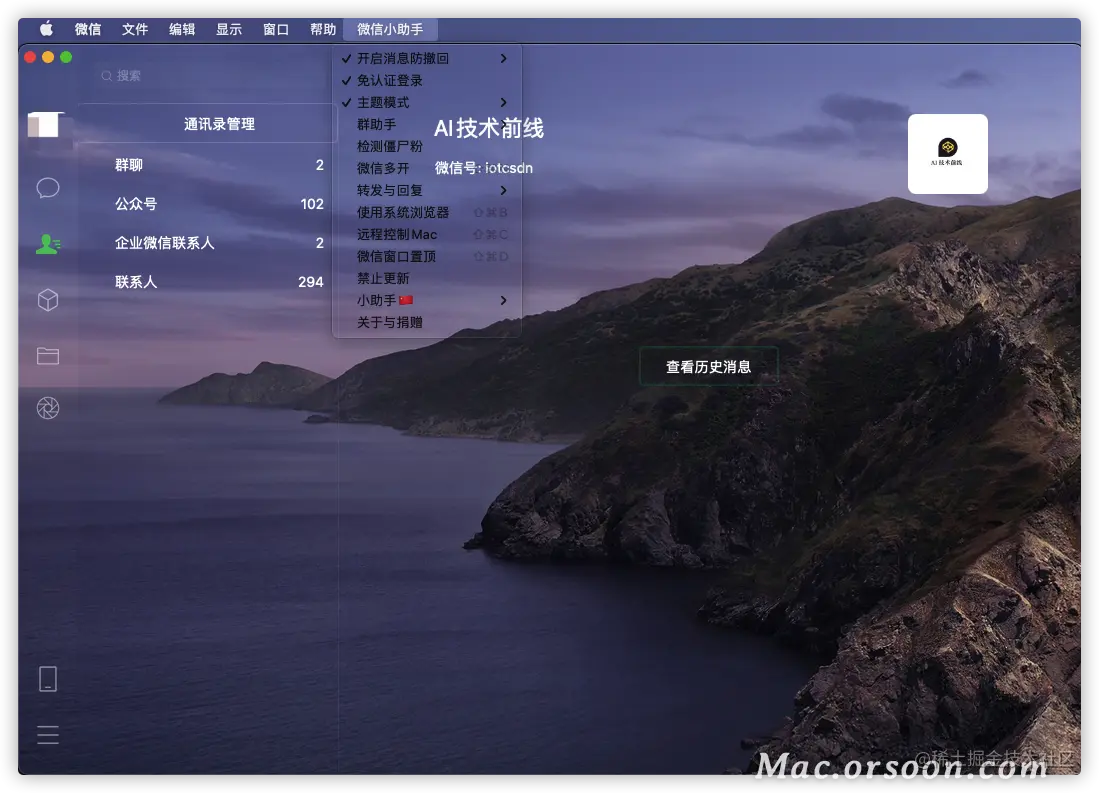Open the 窗口 menu

point(275,29)
